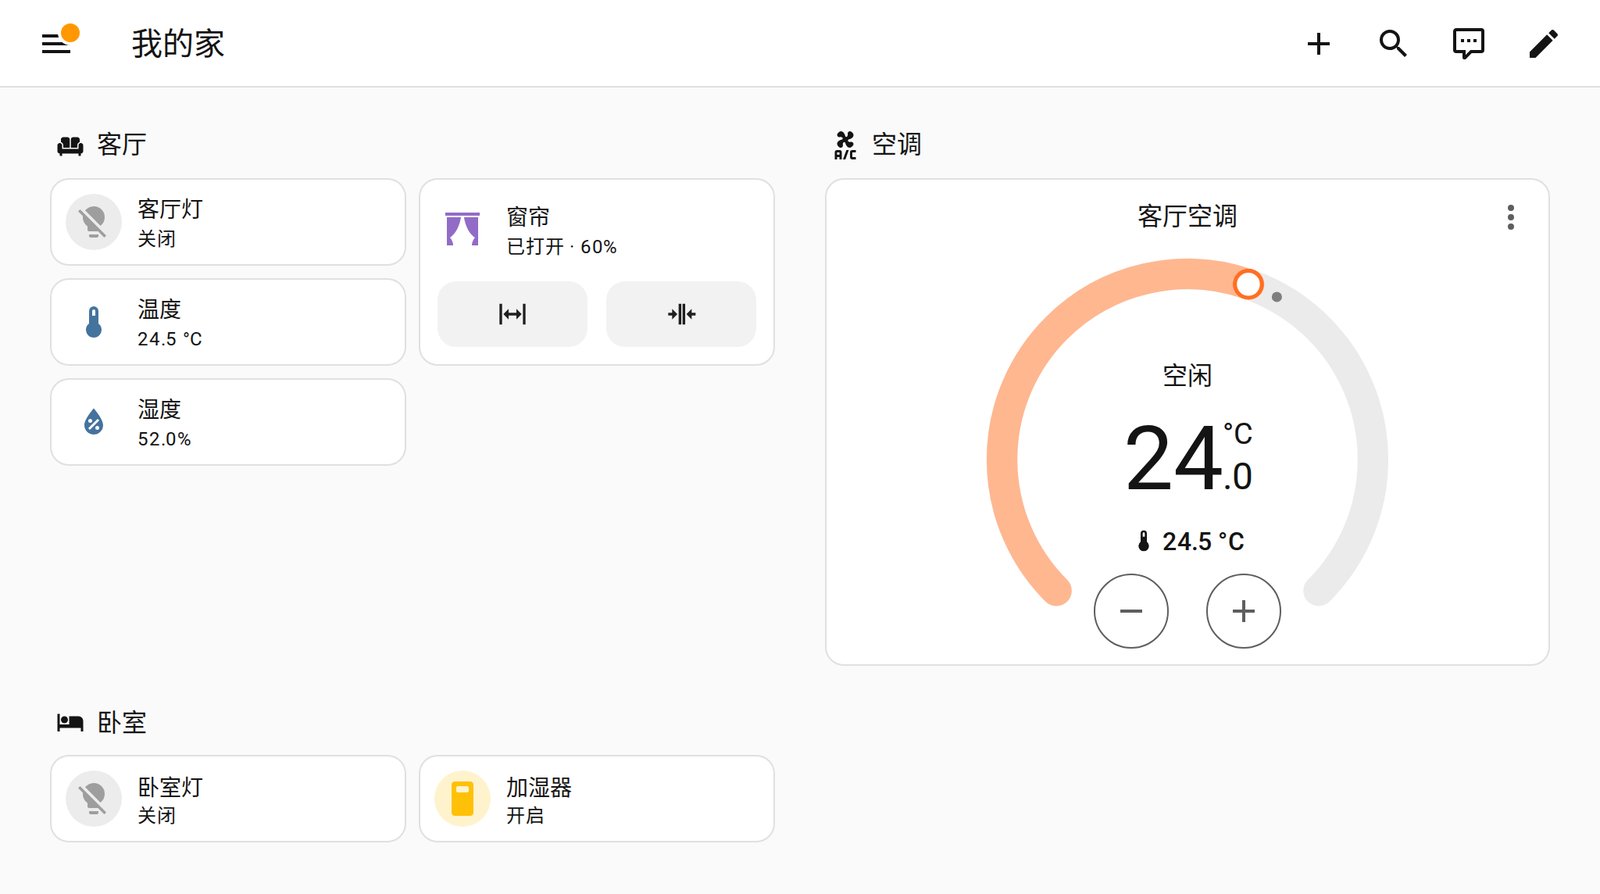Screen dimensions: 1600x894
Task: Open the 客厅灯 card details
Action: [228, 222]
